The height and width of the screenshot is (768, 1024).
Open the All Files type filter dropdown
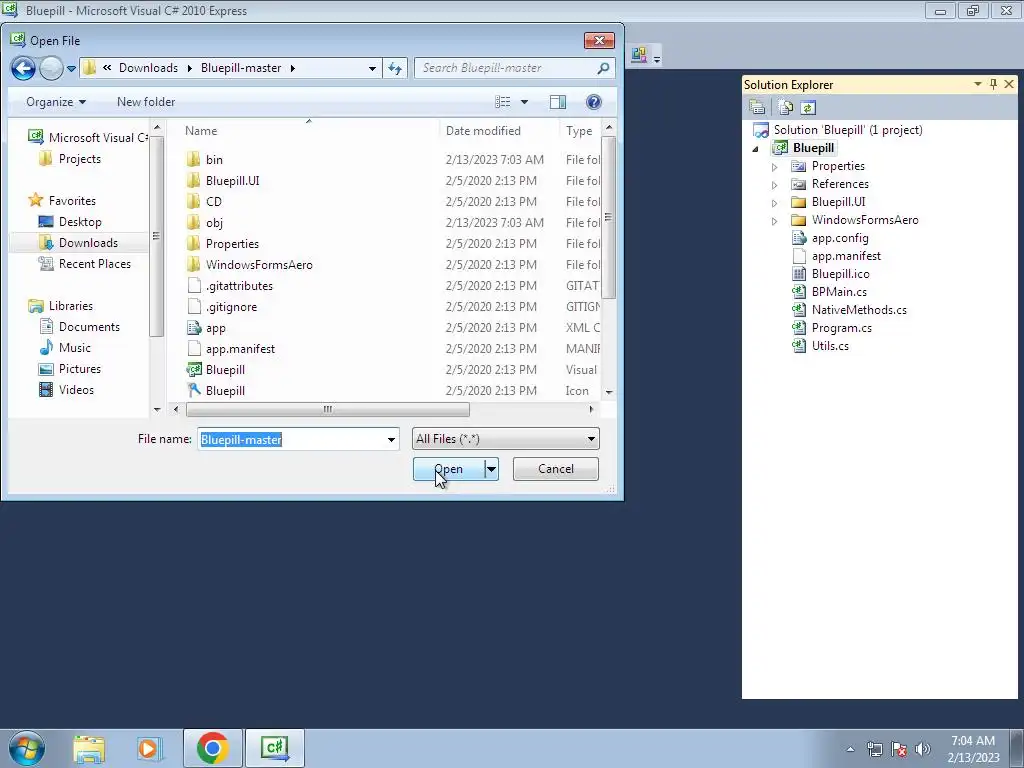pyautogui.click(x=505, y=439)
